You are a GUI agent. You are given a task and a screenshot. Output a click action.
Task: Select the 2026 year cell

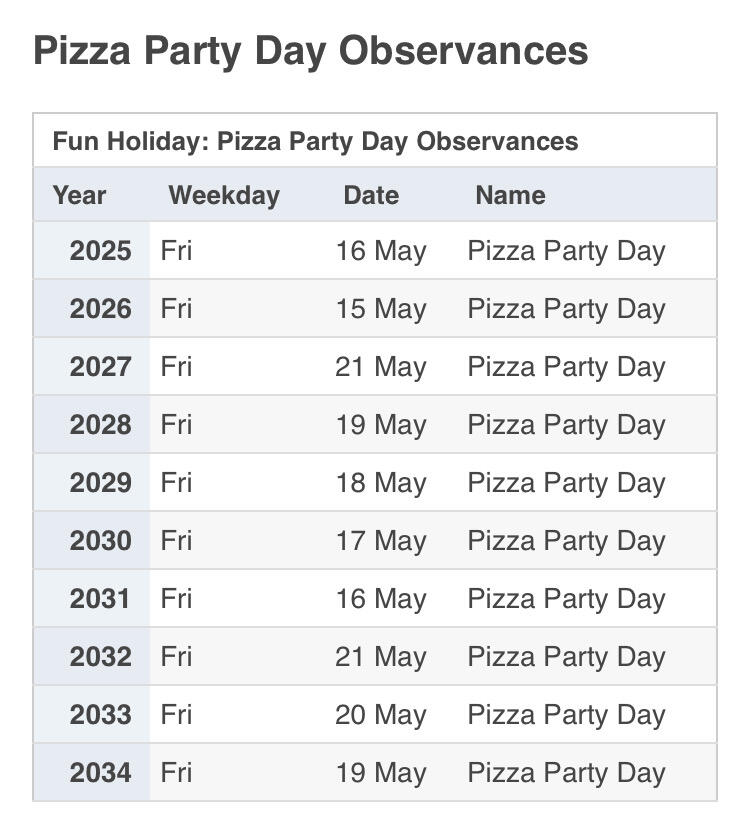[x=92, y=308]
